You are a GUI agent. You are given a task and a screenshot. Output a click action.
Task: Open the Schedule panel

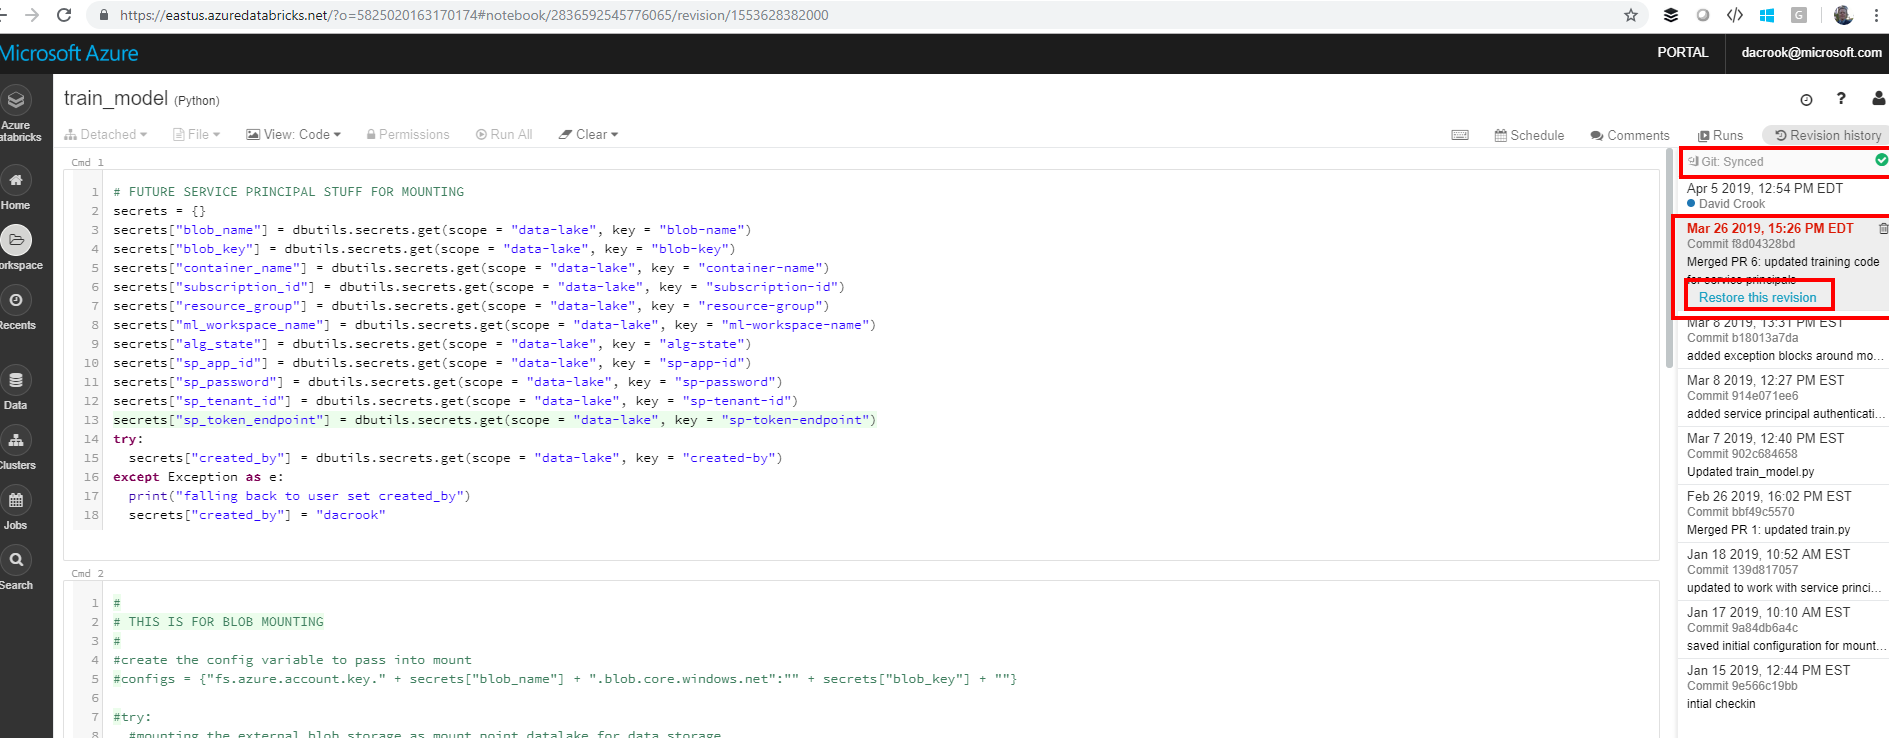(1529, 135)
